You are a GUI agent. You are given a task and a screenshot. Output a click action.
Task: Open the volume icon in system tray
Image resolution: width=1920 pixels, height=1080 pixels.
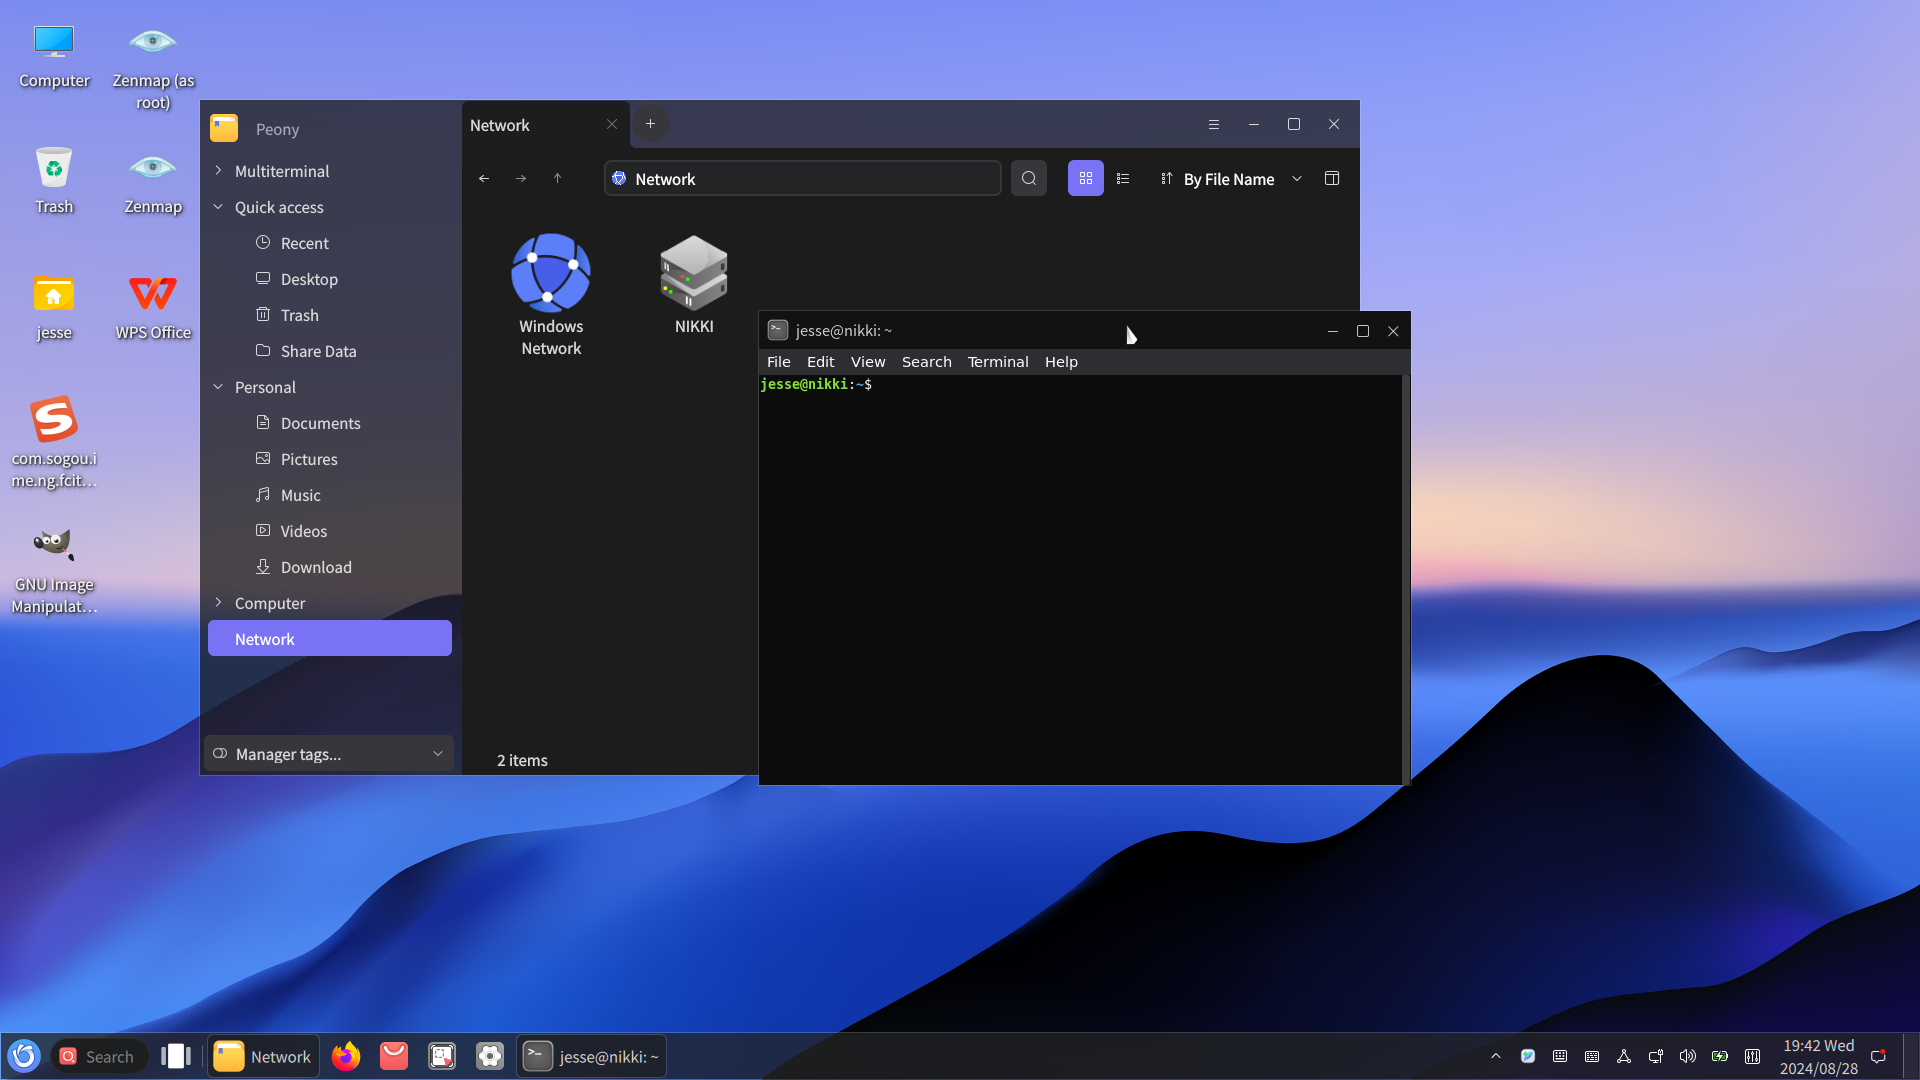pos(1688,1056)
